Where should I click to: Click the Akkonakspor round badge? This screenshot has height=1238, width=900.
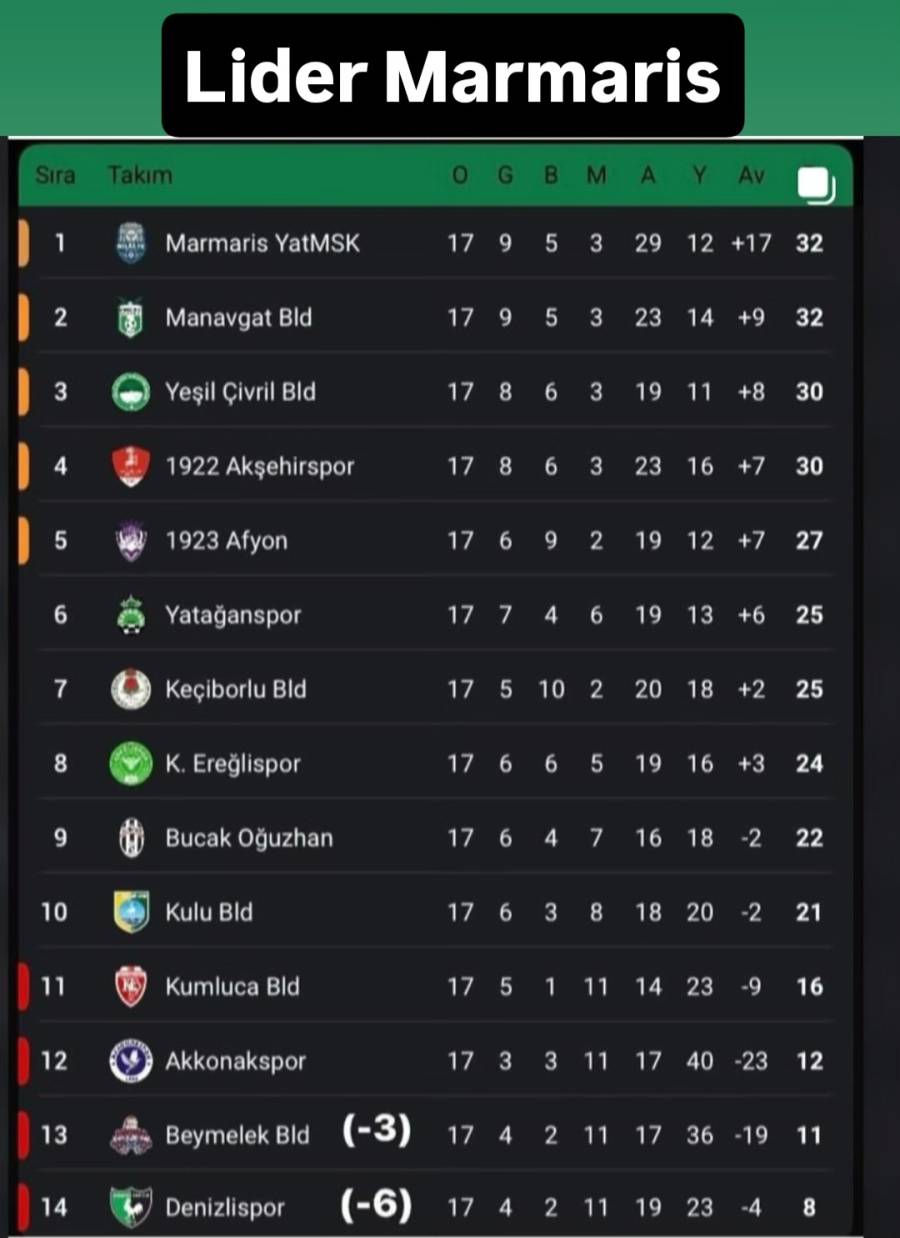131,1061
